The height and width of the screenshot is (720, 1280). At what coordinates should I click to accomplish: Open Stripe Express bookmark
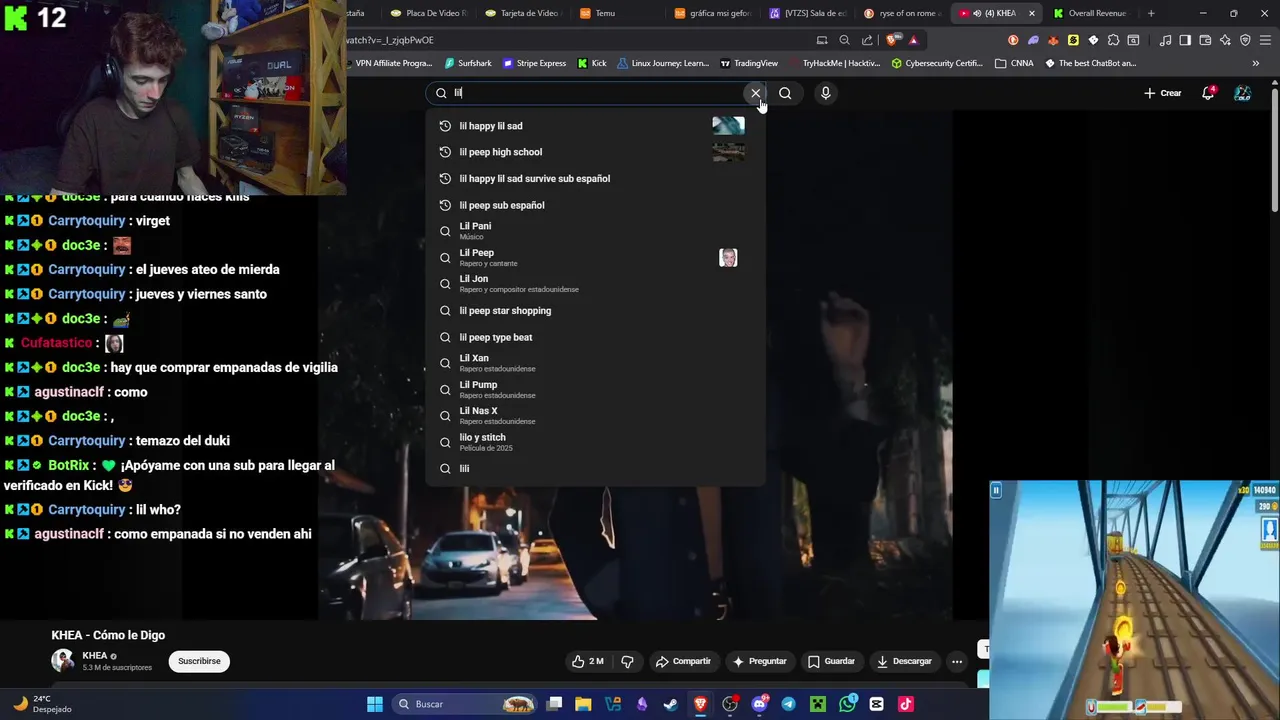click(x=535, y=63)
